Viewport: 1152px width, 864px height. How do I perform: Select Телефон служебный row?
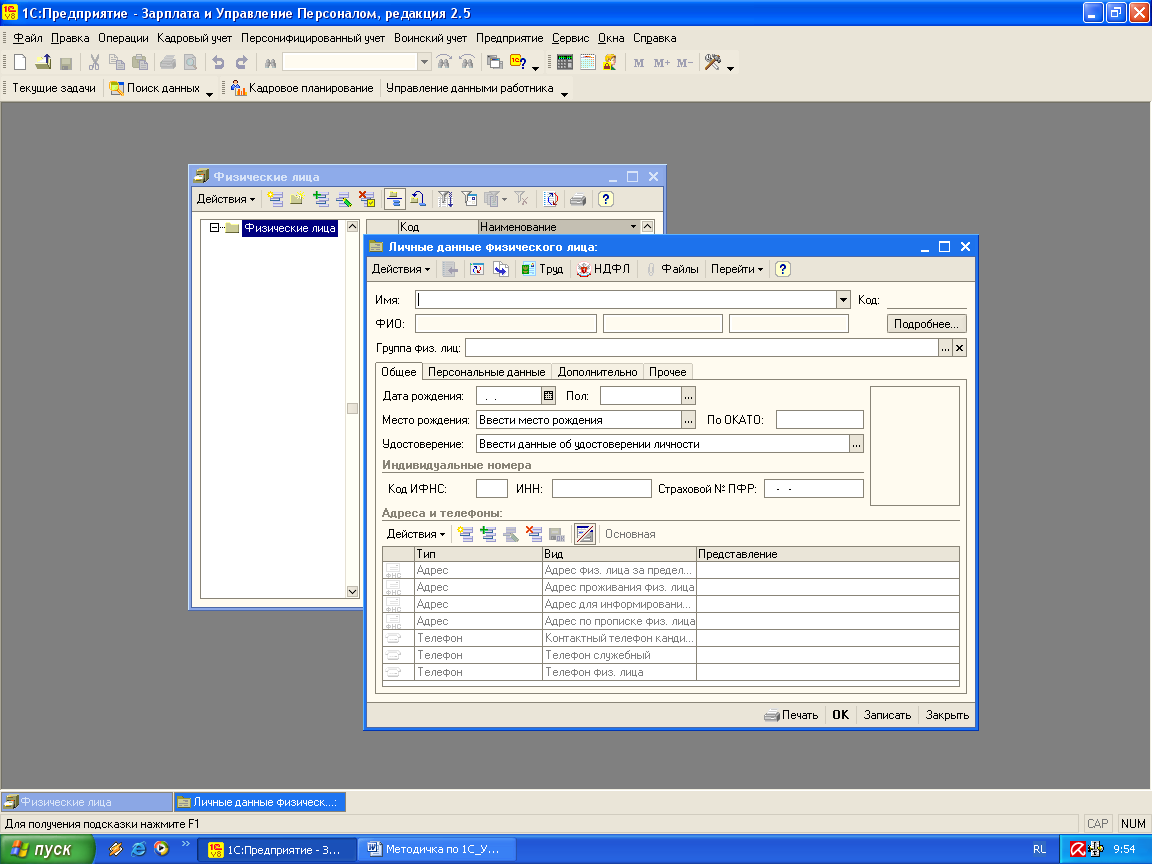(671, 655)
